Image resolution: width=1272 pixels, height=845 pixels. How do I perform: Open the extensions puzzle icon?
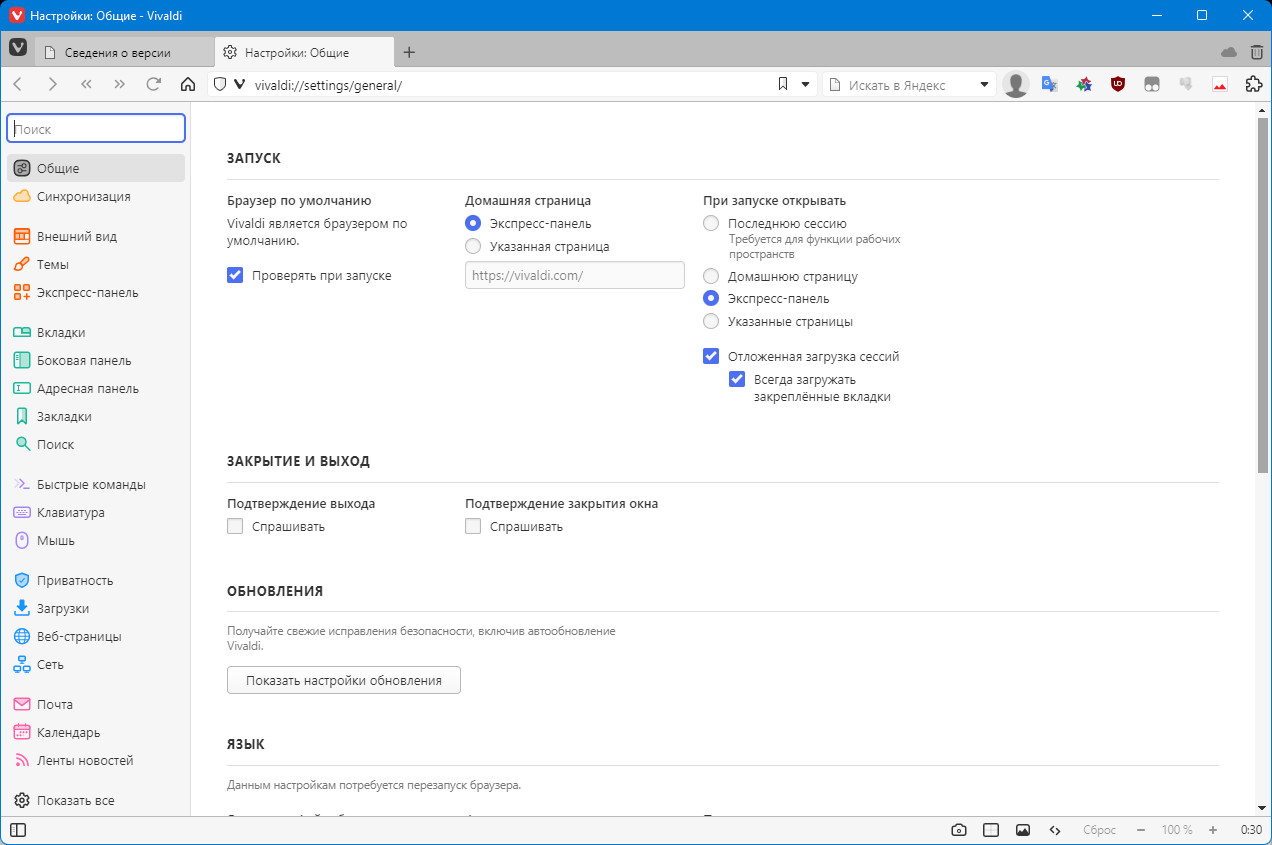1253,85
